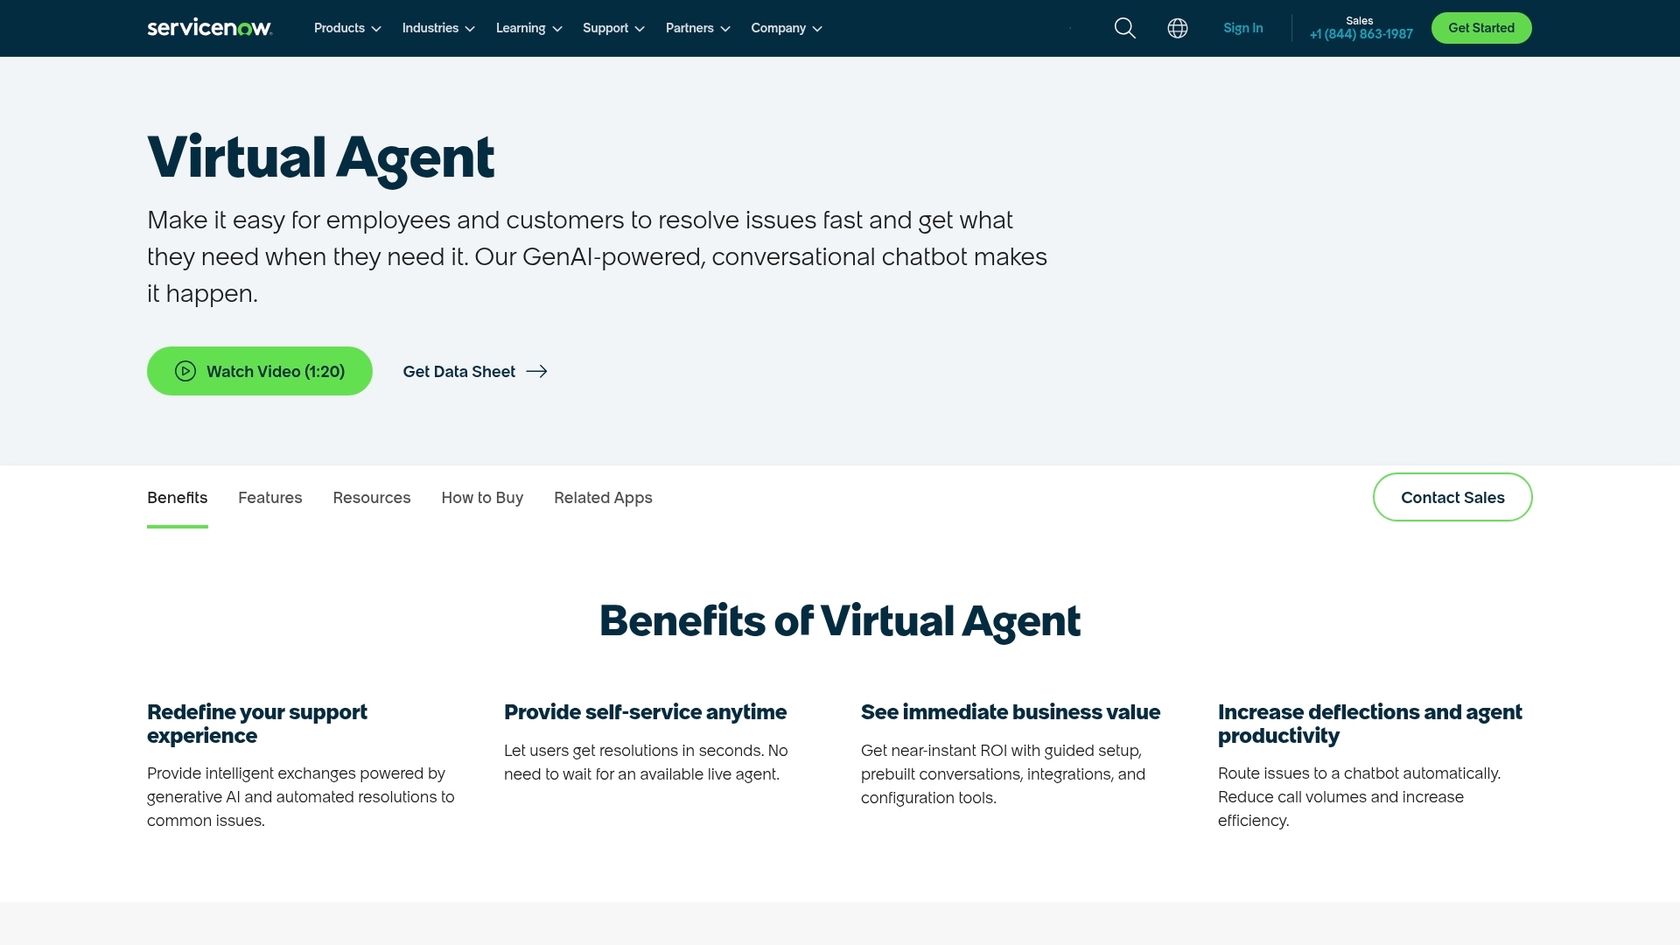1680x945 pixels.
Task: Open the search icon
Action: [1124, 28]
